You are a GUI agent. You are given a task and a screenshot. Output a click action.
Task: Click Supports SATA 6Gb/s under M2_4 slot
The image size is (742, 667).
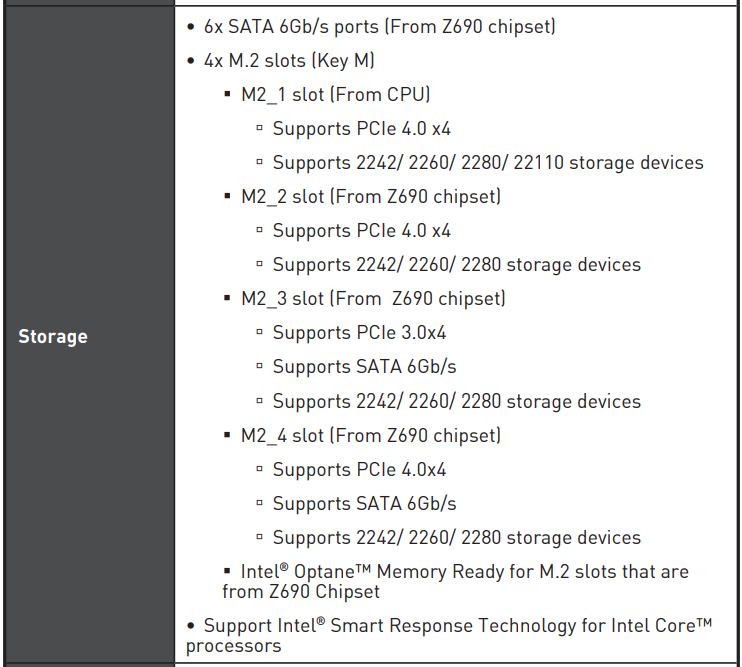click(364, 504)
